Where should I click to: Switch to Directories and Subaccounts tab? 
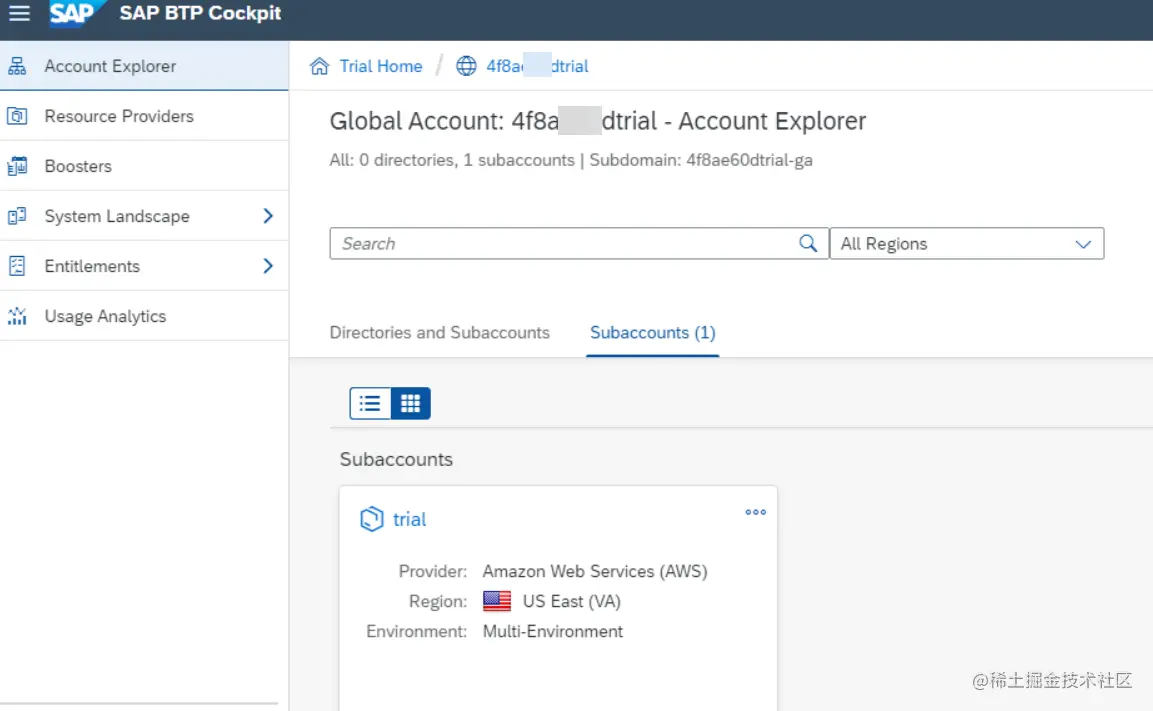click(439, 333)
